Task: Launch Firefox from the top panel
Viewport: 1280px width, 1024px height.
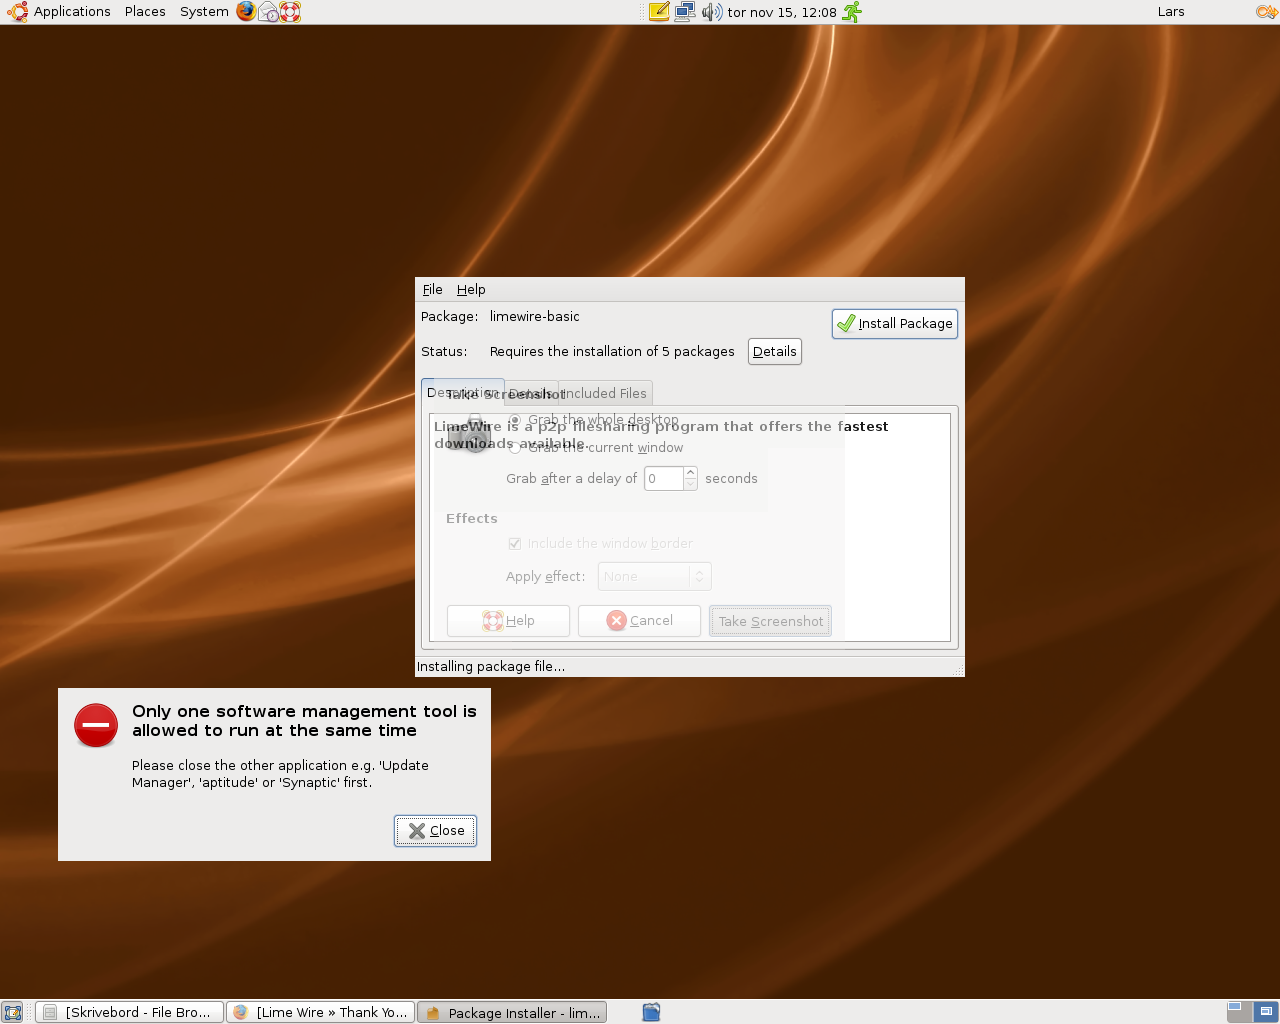Action: (246, 12)
